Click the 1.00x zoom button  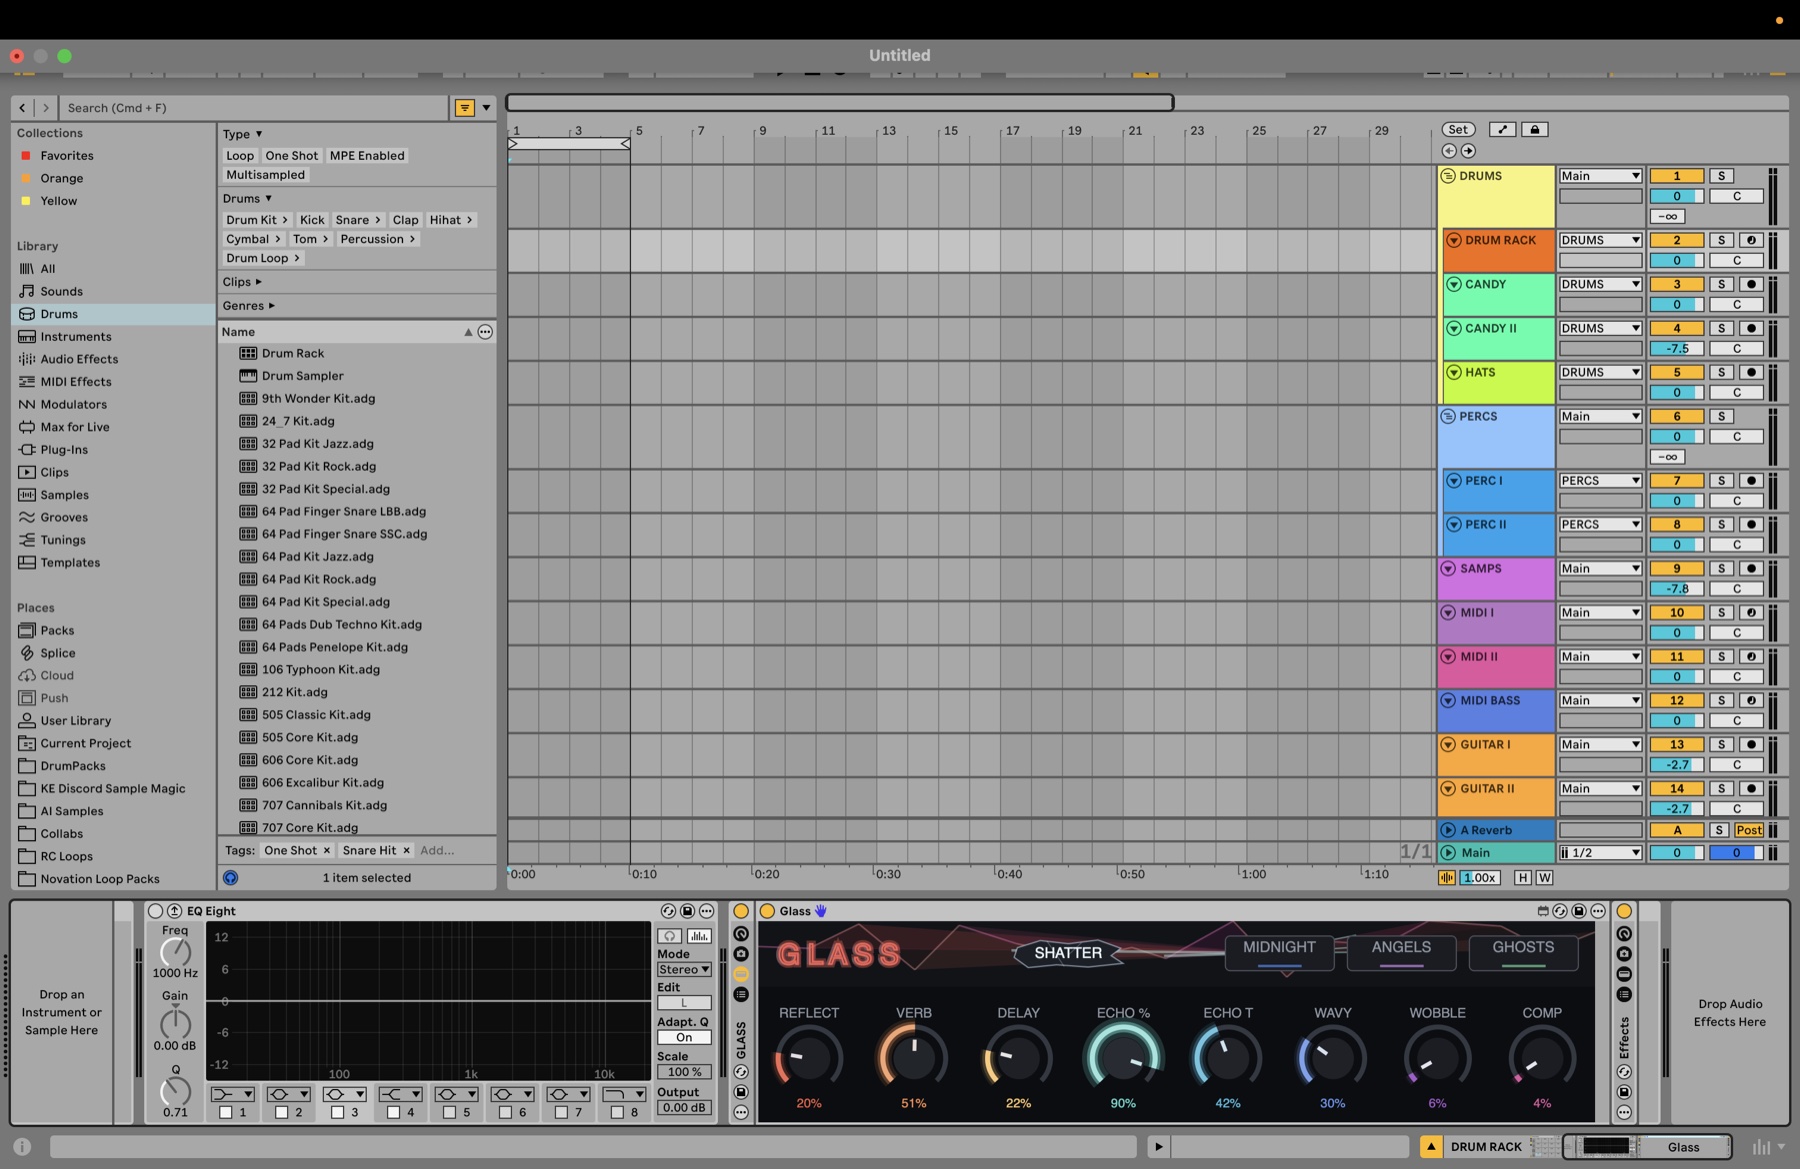tap(1479, 878)
